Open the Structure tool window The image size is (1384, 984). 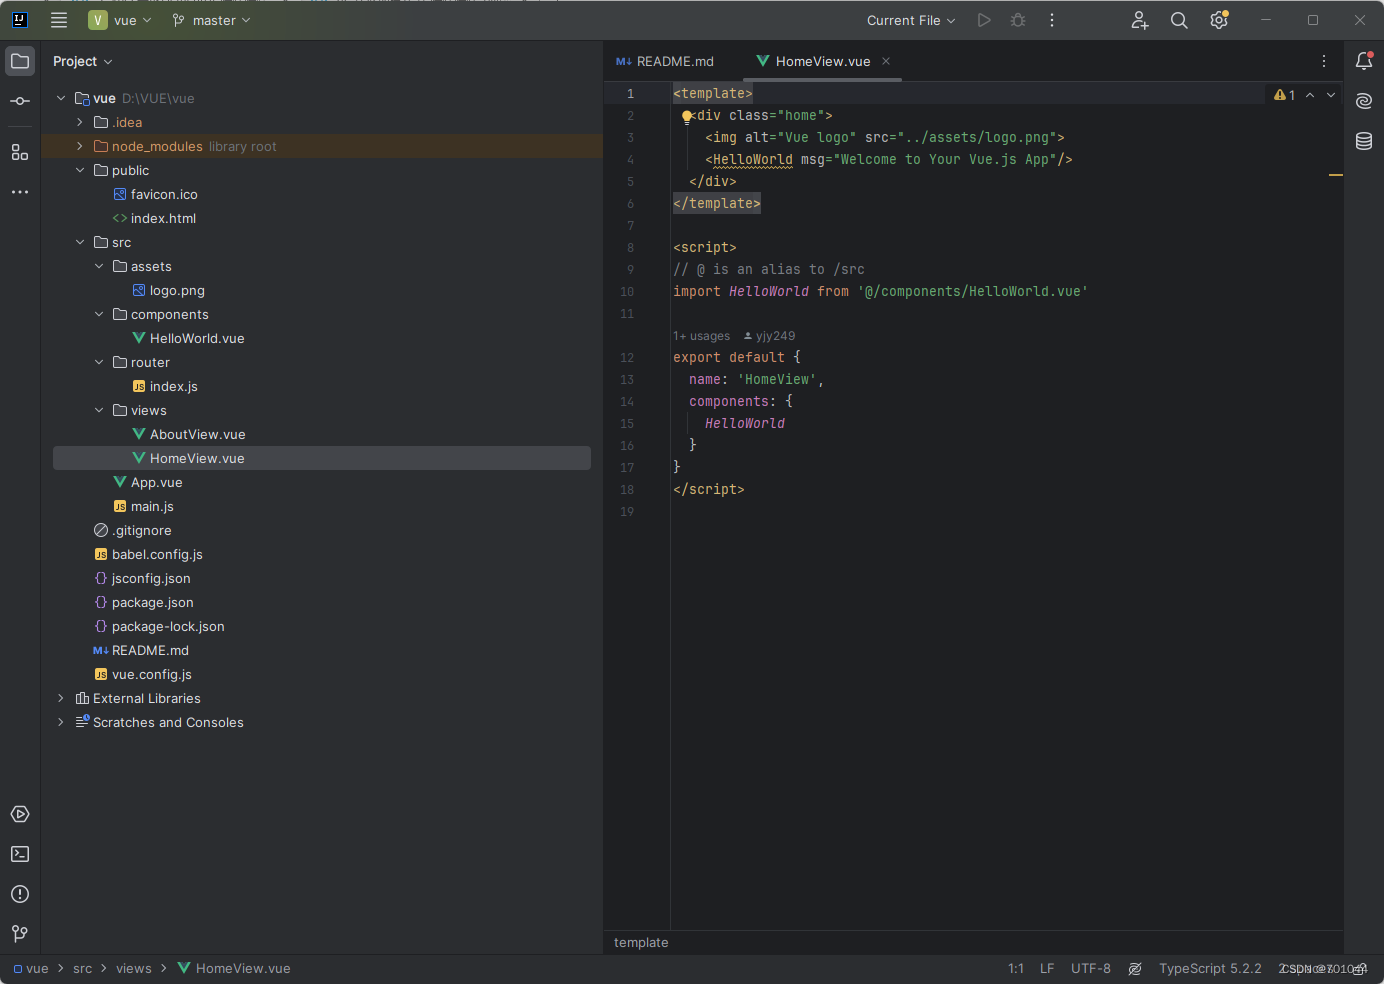[x=20, y=152]
